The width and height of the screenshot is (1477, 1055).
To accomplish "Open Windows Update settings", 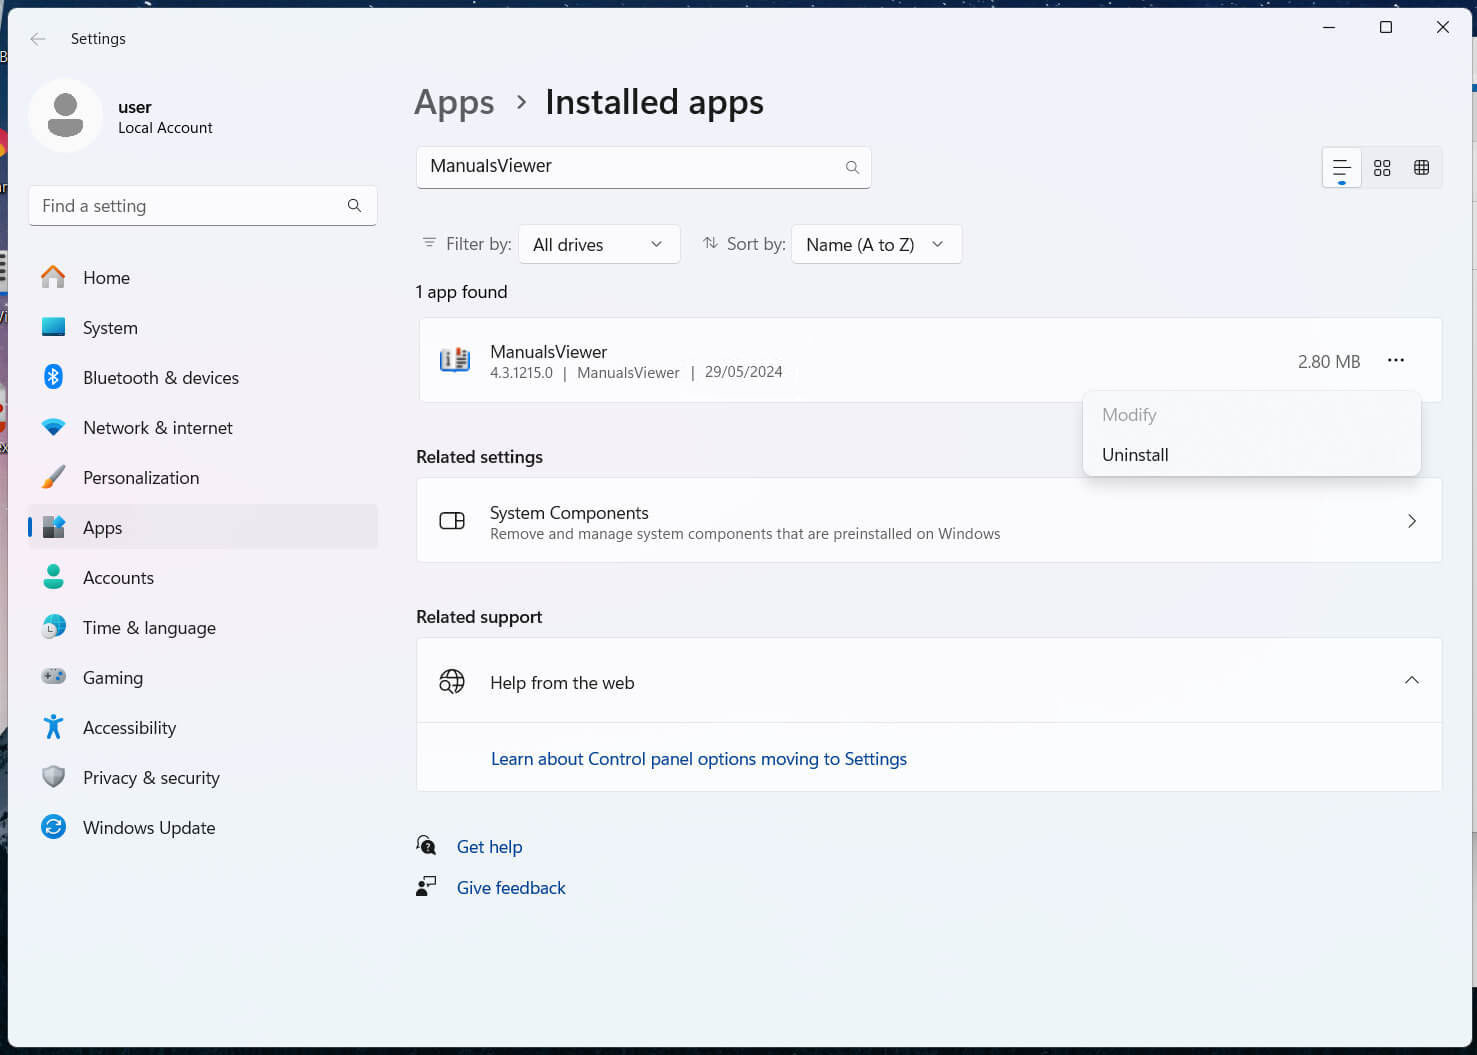I will point(203,828).
